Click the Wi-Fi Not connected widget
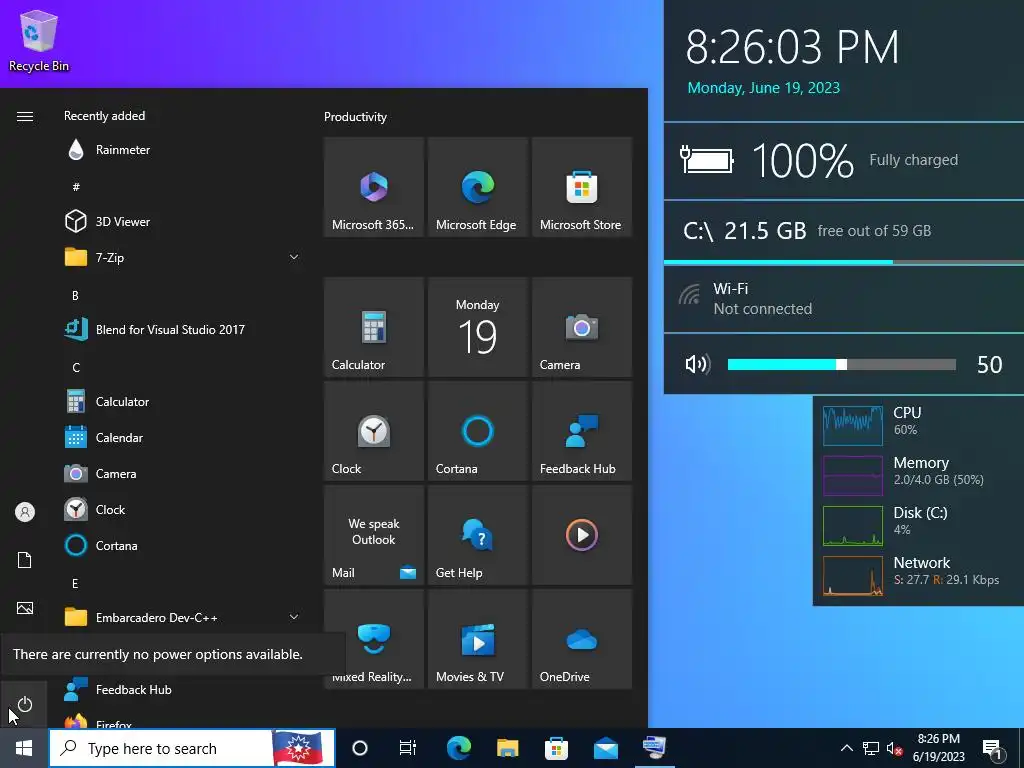This screenshot has height=768, width=1024. 844,299
